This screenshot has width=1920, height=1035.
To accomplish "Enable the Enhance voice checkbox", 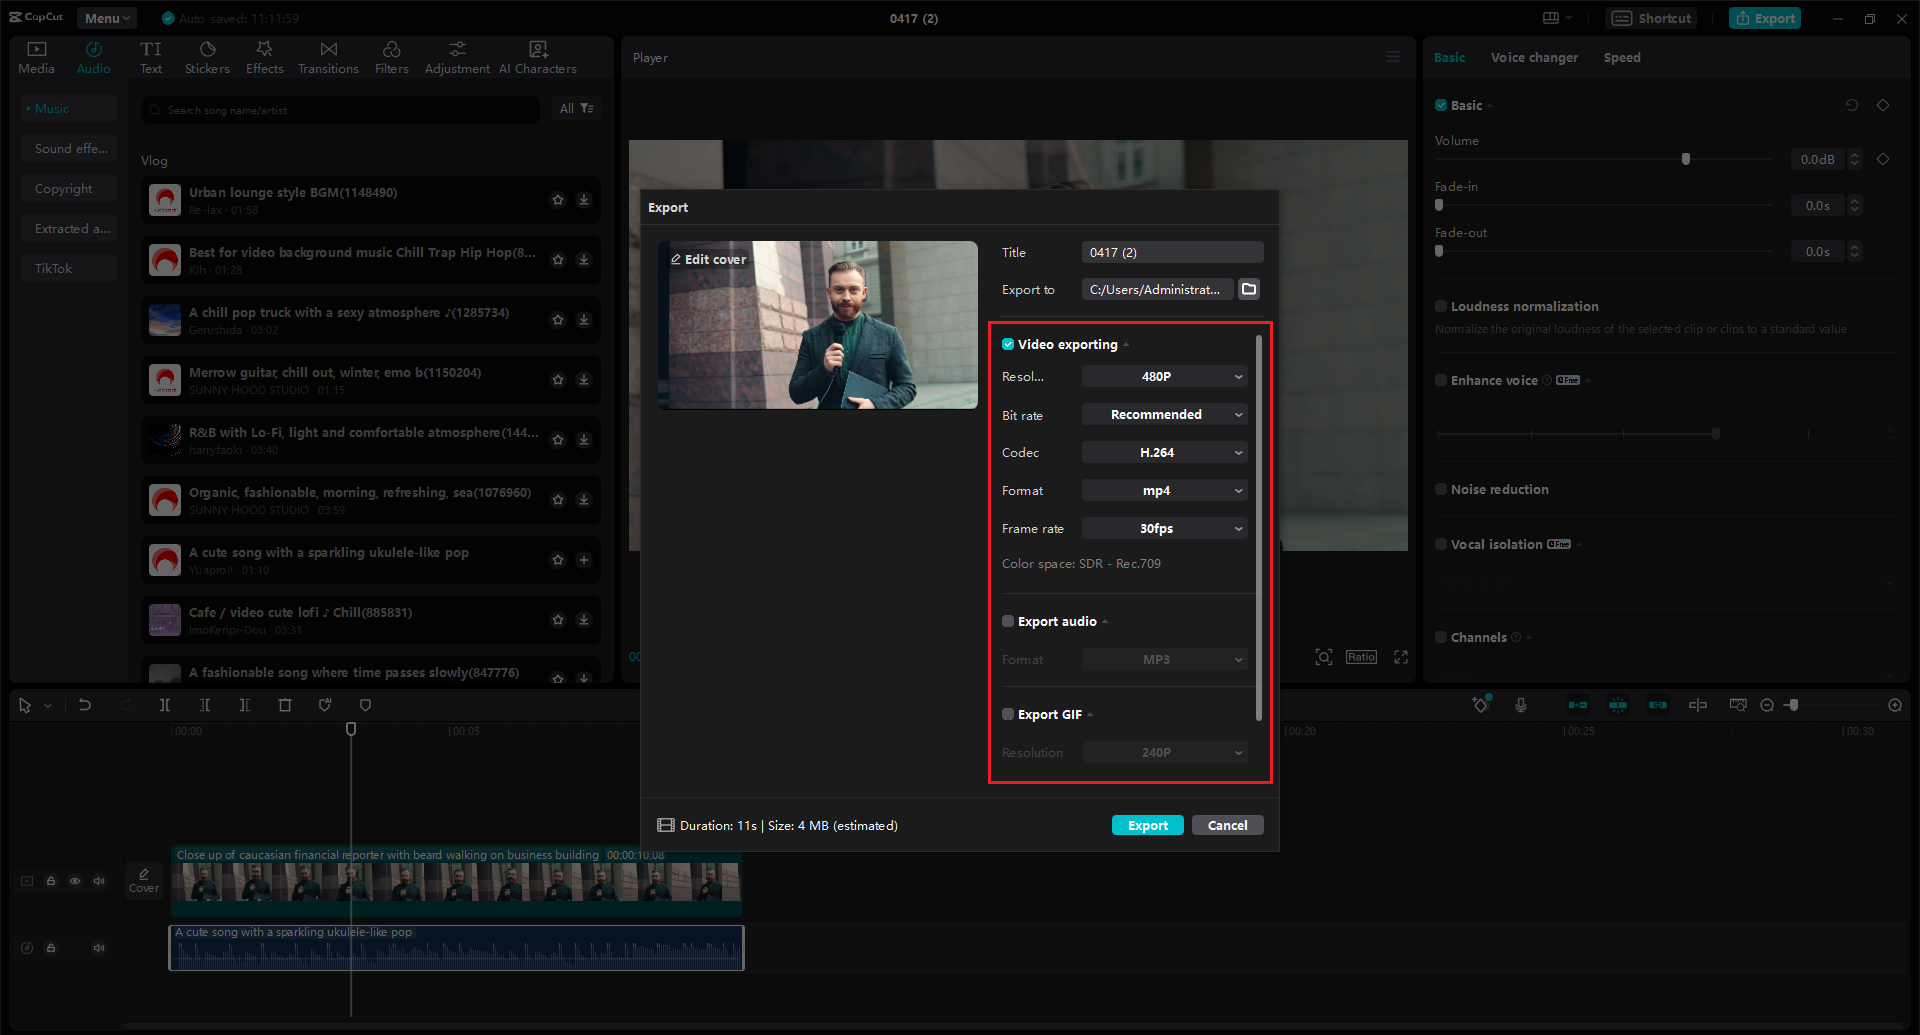I will point(1441,380).
